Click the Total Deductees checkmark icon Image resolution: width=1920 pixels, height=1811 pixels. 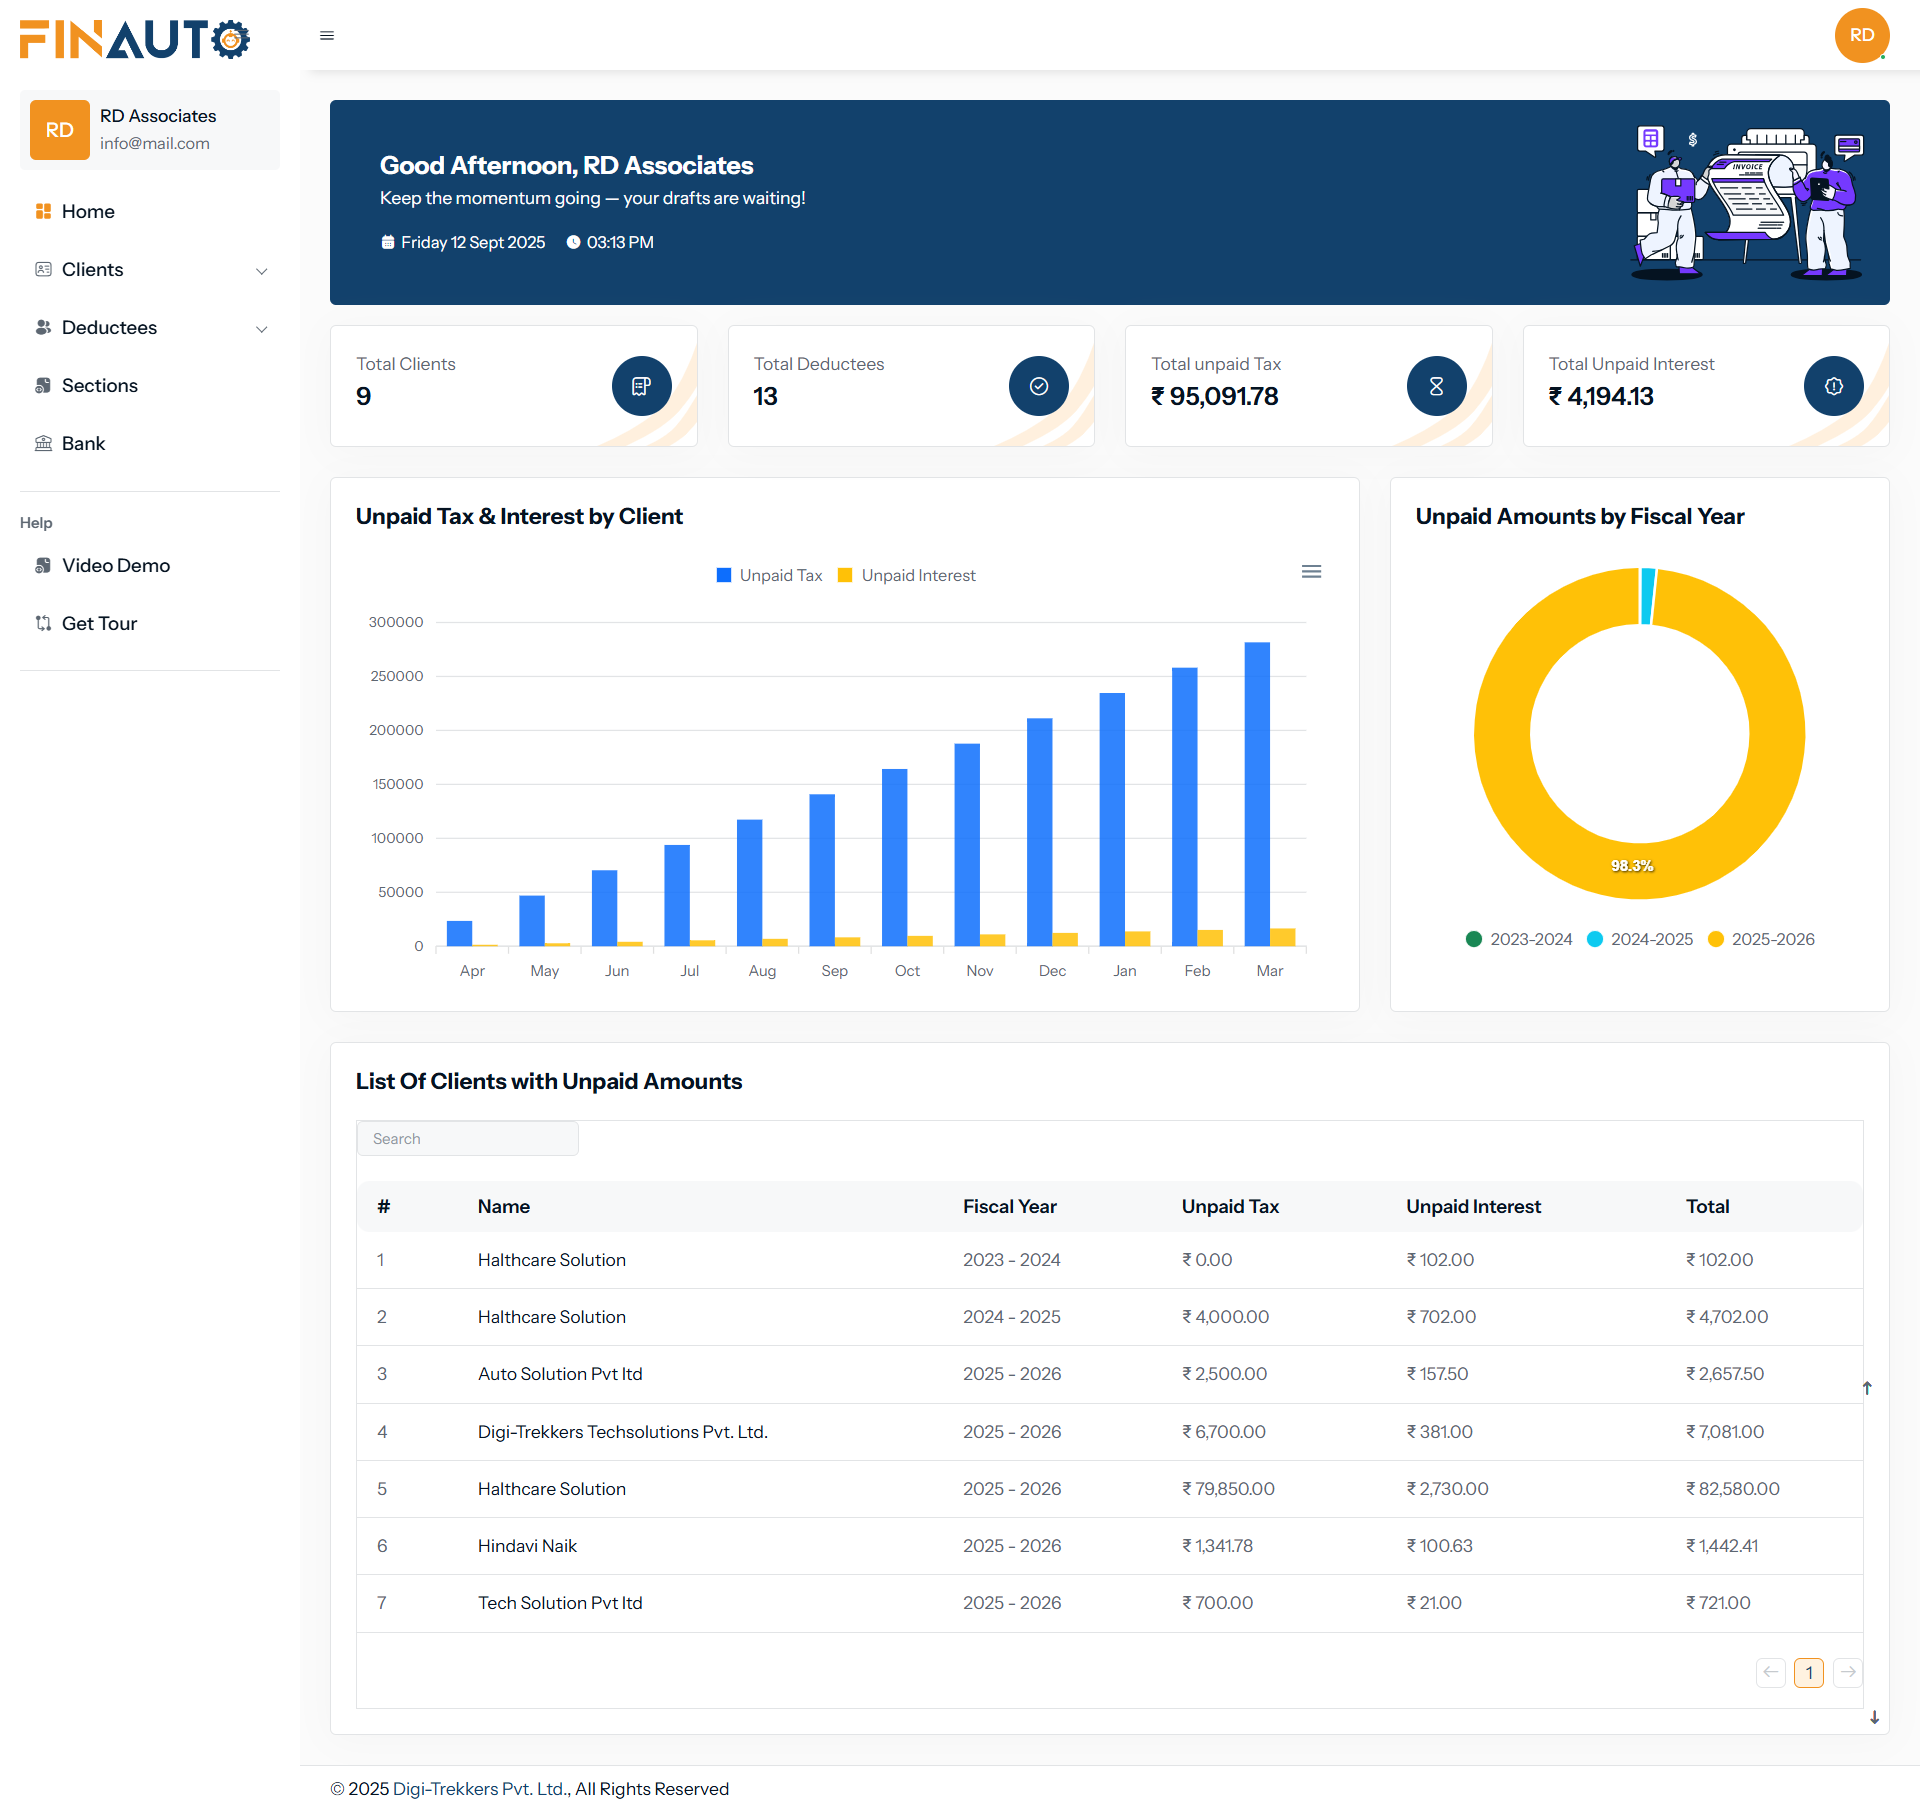coord(1038,385)
